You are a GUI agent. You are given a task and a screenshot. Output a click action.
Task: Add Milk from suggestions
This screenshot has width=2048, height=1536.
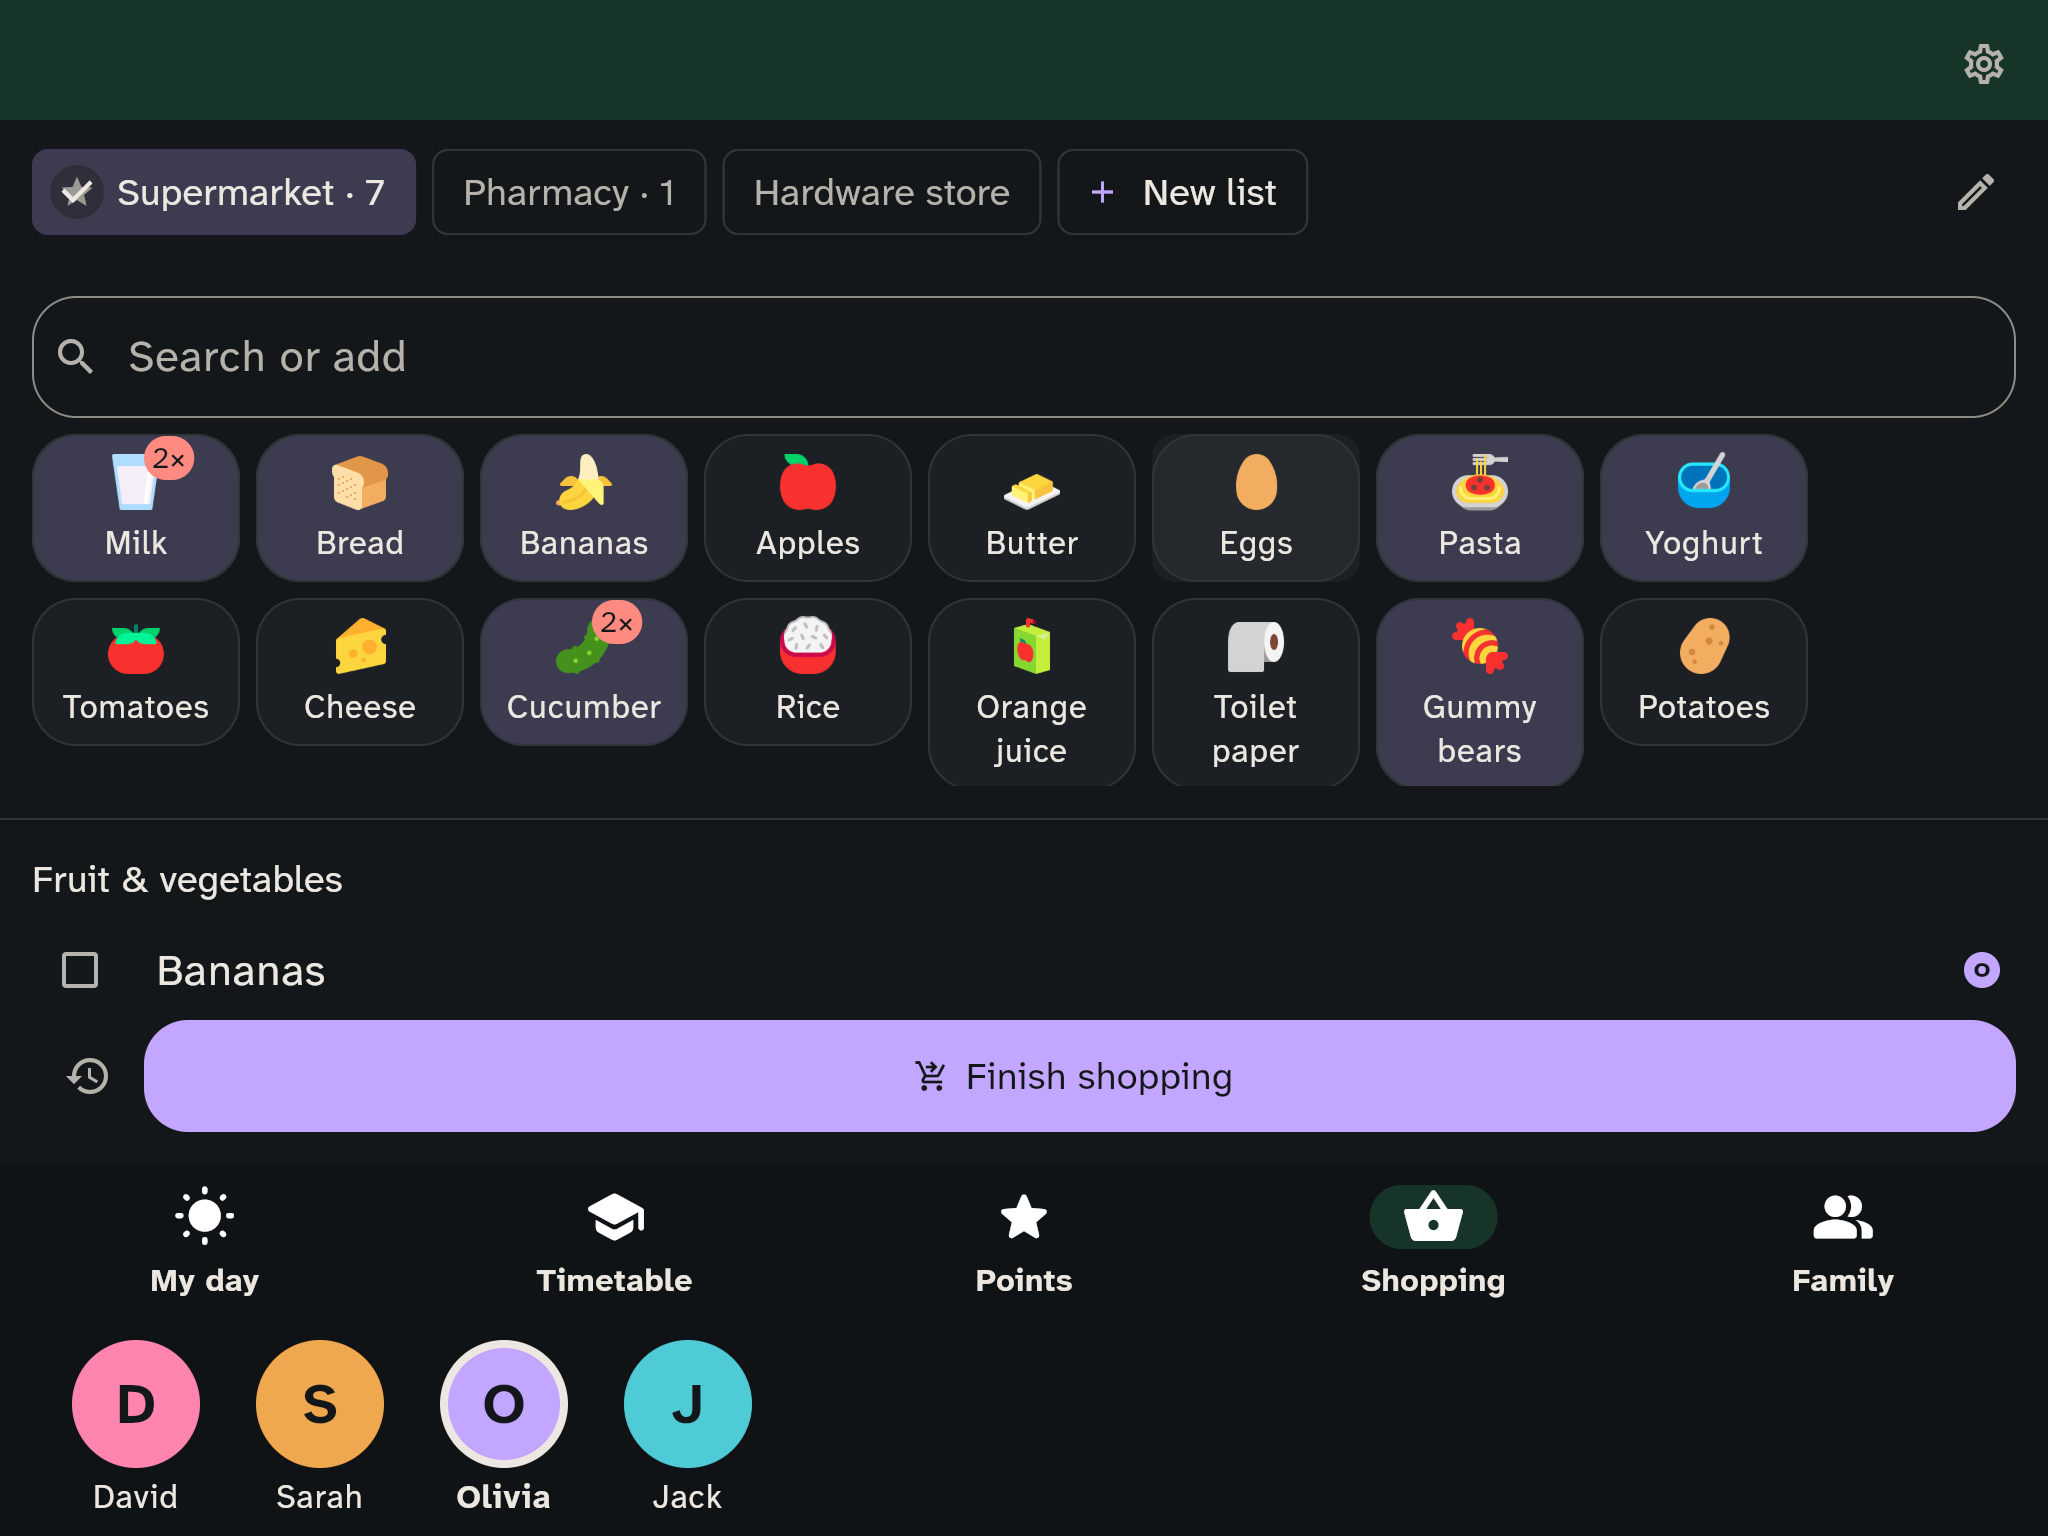tap(136, 508)
